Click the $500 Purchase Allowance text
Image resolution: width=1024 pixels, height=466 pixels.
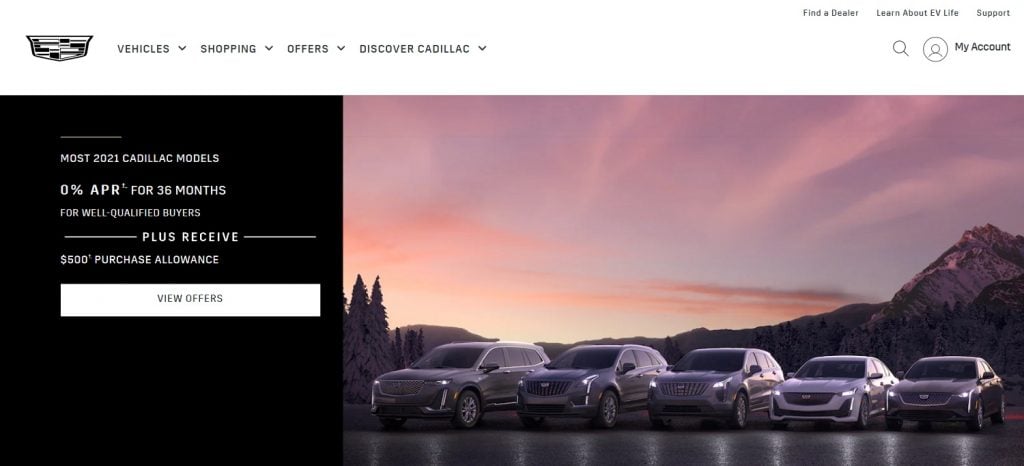pos(139,259)
